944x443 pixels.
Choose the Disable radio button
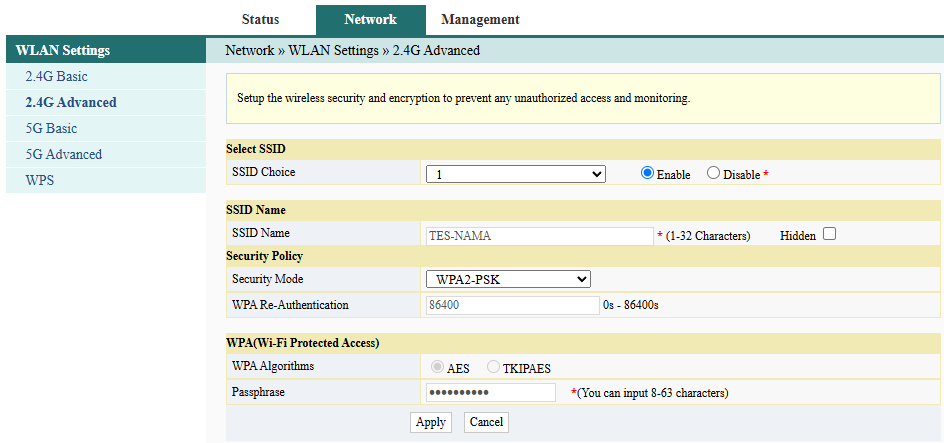pyautogui.click(x=713, y=173)
